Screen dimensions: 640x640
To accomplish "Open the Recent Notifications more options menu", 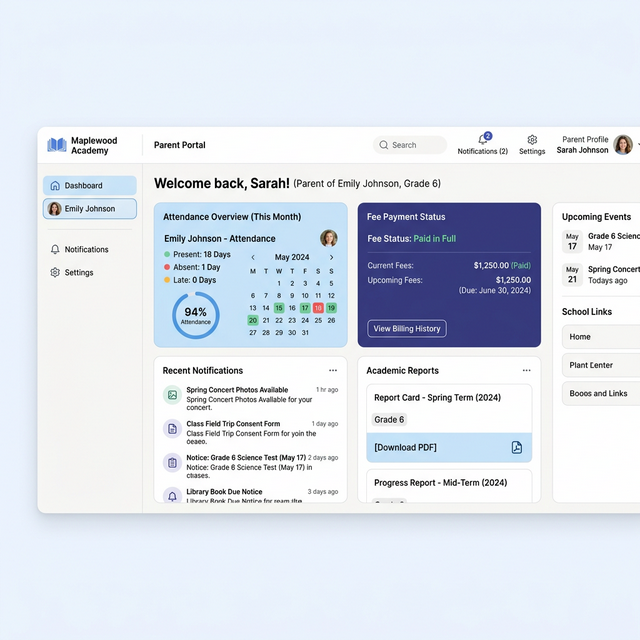I will tap(333, 370).
